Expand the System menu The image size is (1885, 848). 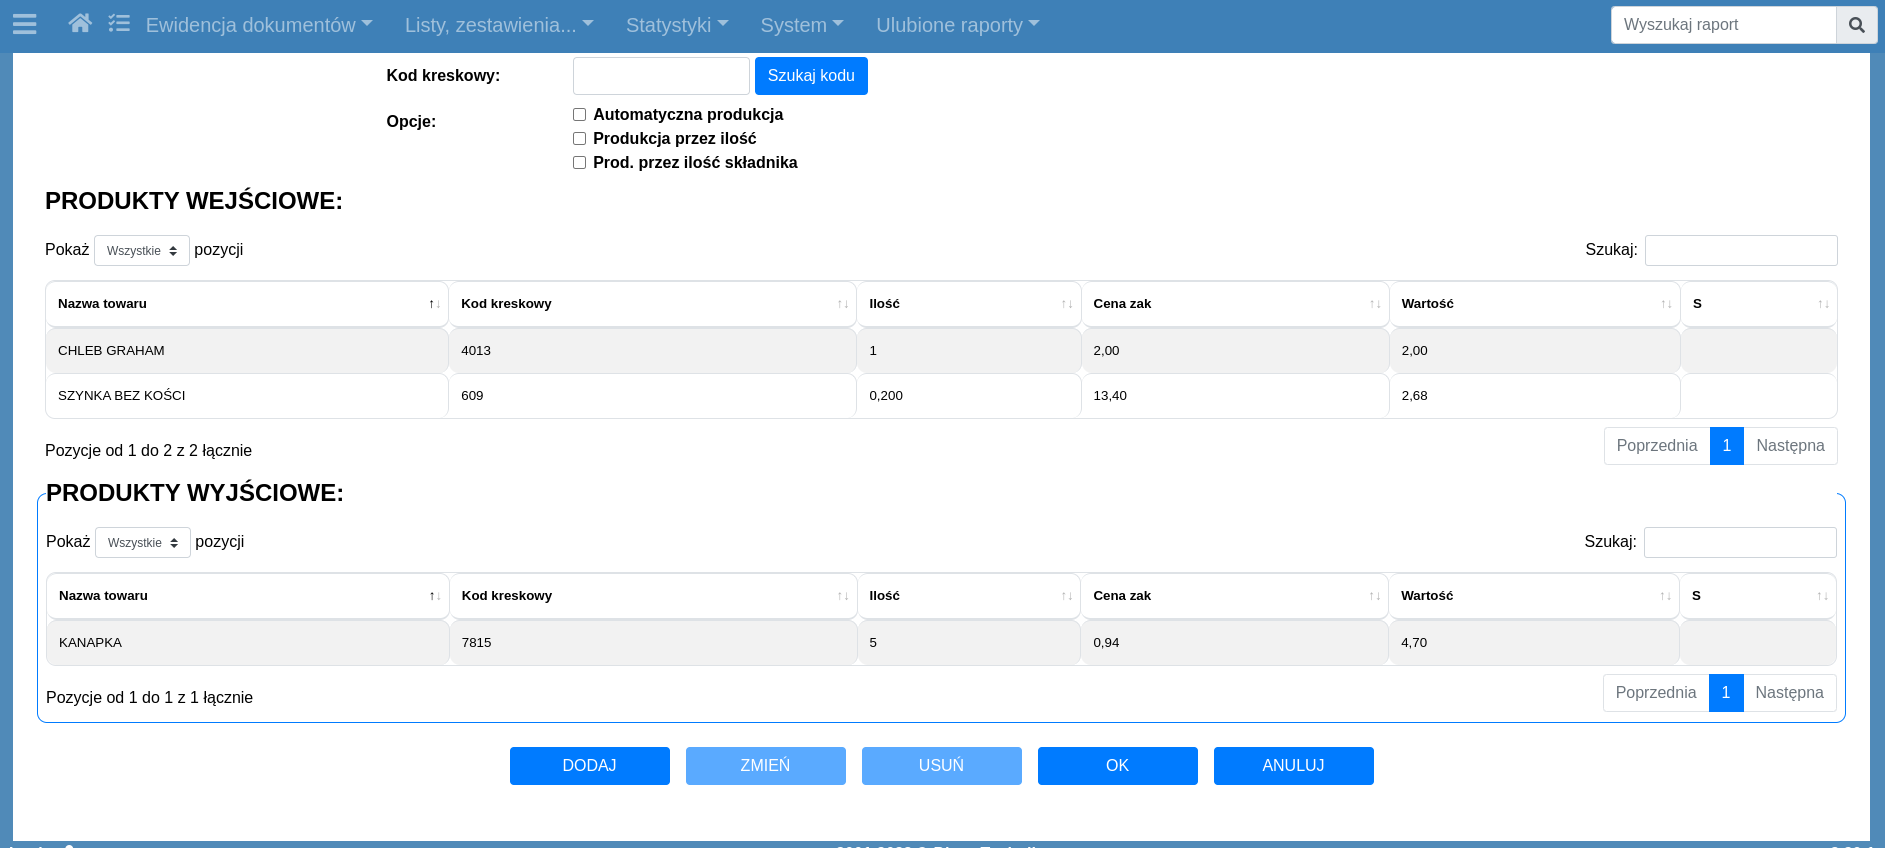pyautogui.click(x=802, y=25)
